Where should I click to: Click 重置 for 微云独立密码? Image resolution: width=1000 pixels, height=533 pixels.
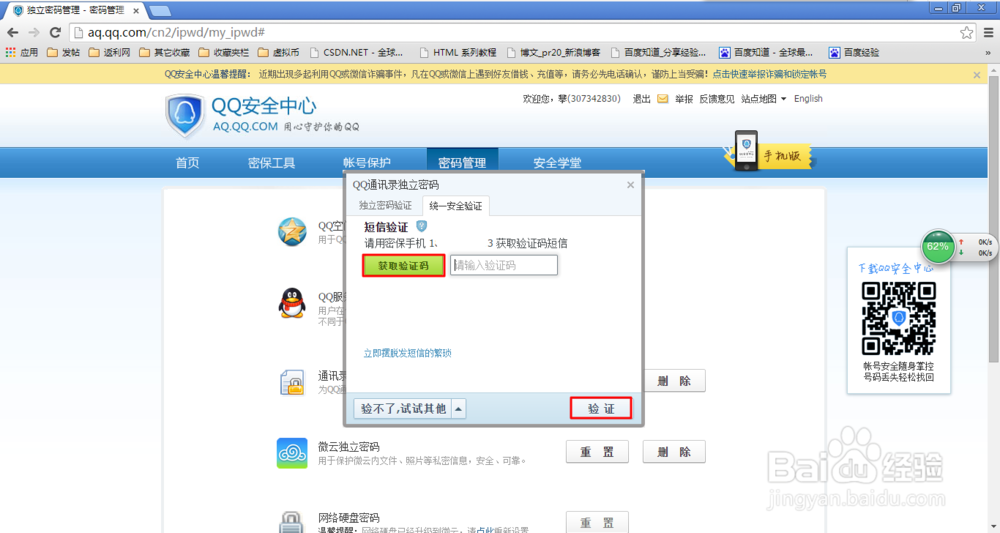pyautogui.click(x=597, y=452)
